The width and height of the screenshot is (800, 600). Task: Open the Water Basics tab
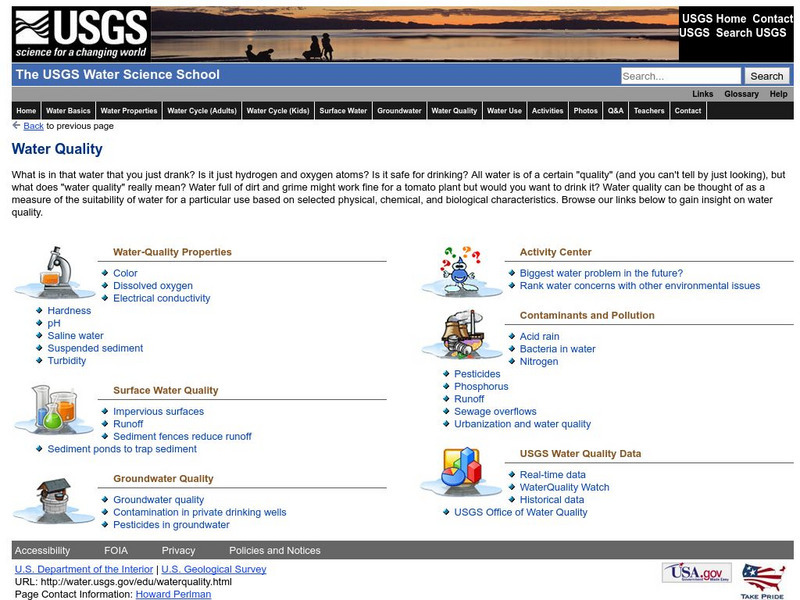pos(68,111)
